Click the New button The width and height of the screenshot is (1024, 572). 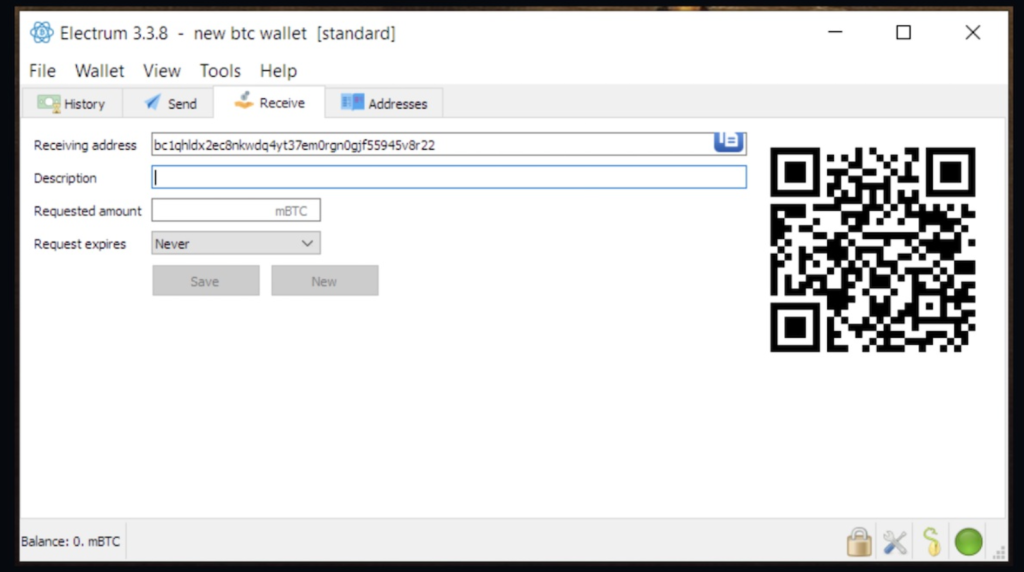click(325, 281)
